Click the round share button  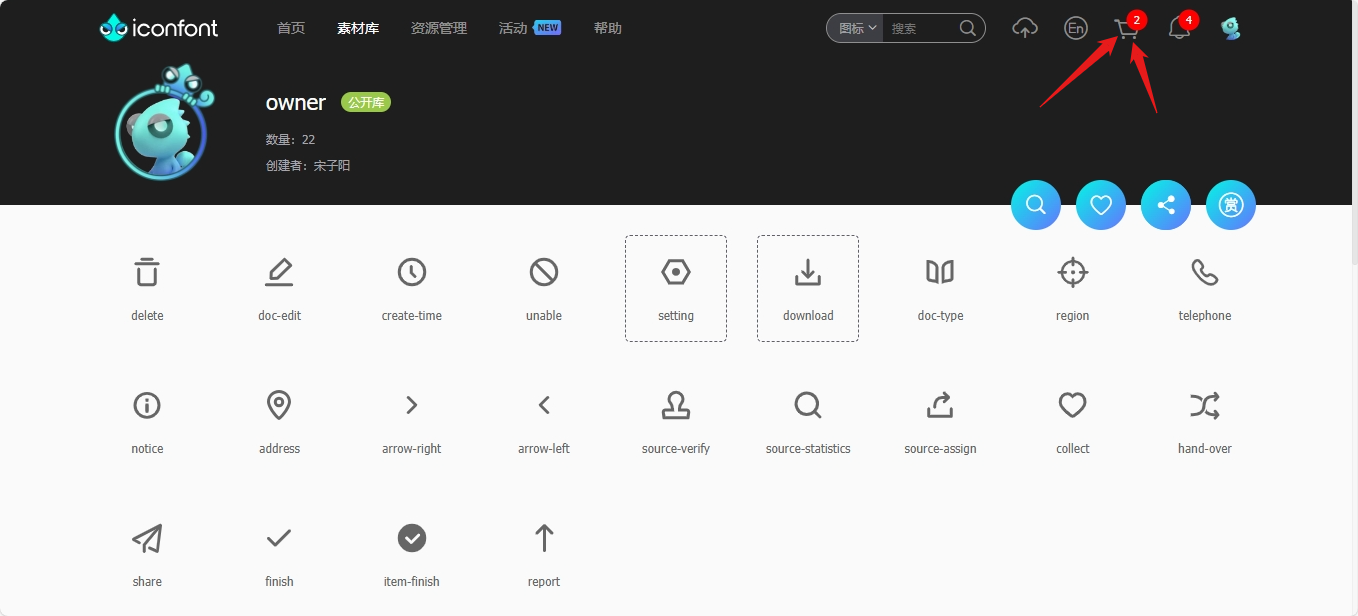click(1166, 205)
